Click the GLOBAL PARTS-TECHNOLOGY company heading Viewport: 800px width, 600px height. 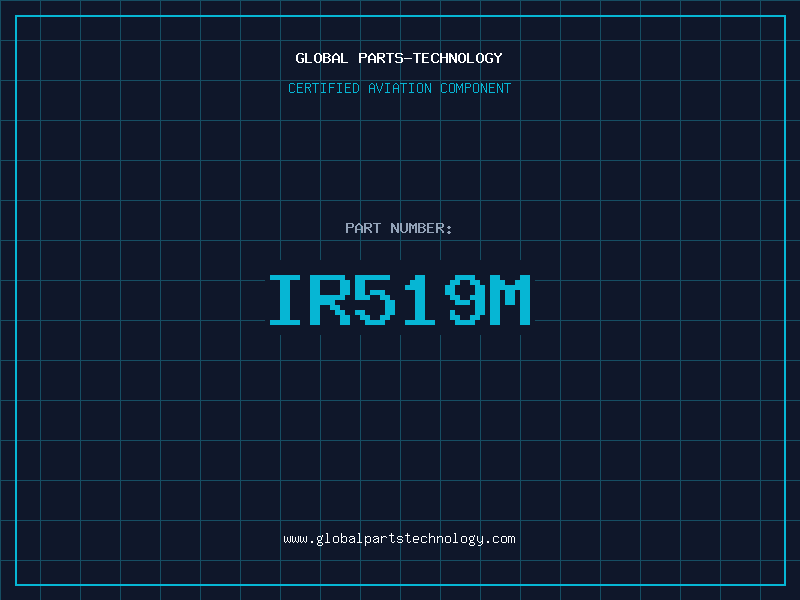pos(399,58)
